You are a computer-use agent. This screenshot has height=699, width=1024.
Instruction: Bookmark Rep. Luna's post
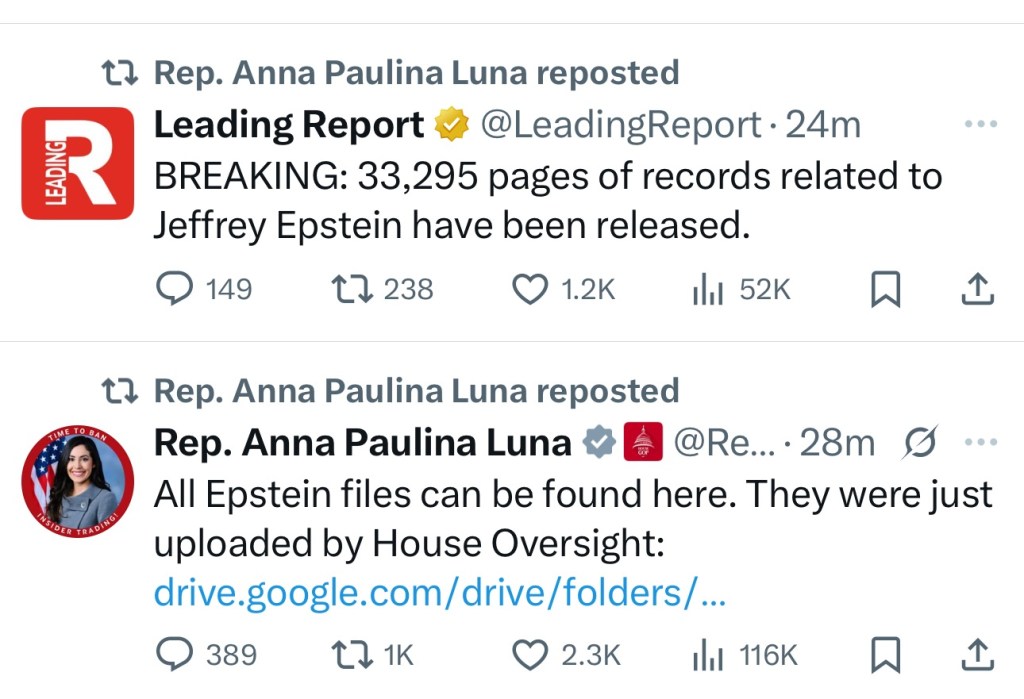tap(884, 655)
